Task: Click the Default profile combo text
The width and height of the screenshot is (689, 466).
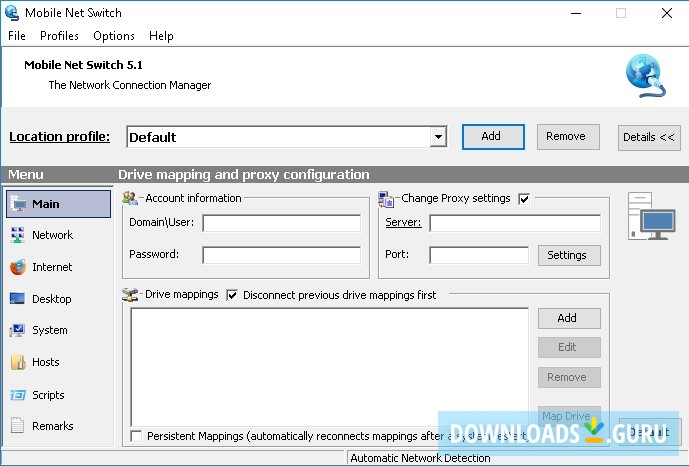Action: [152, 137]
